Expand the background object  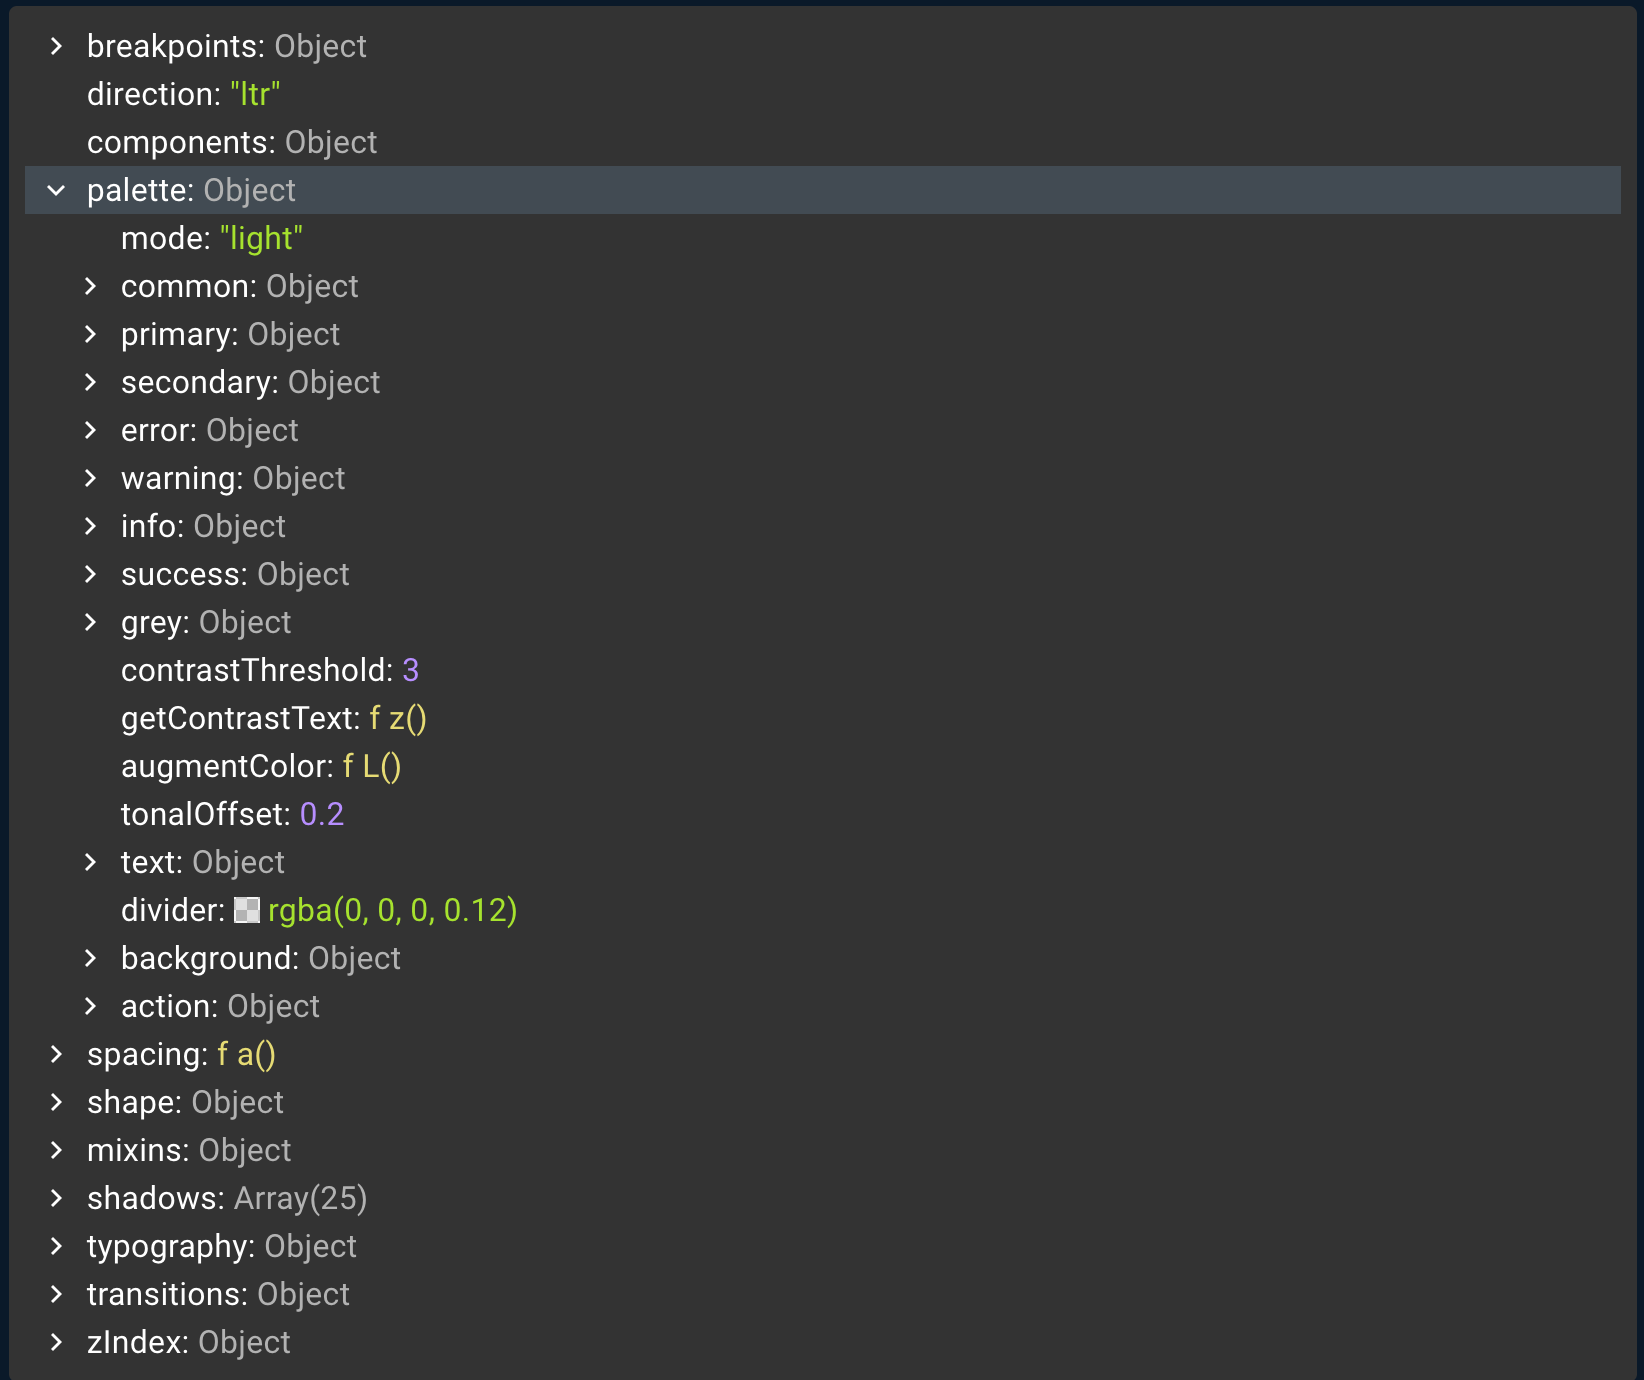click(x=91, y=958)
